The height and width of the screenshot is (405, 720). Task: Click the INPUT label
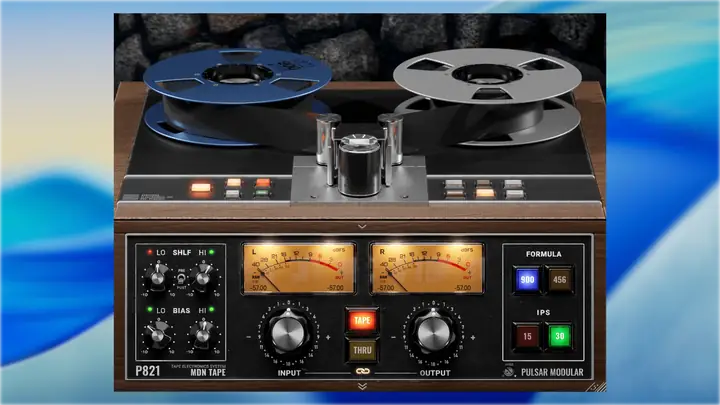(289, 373)
